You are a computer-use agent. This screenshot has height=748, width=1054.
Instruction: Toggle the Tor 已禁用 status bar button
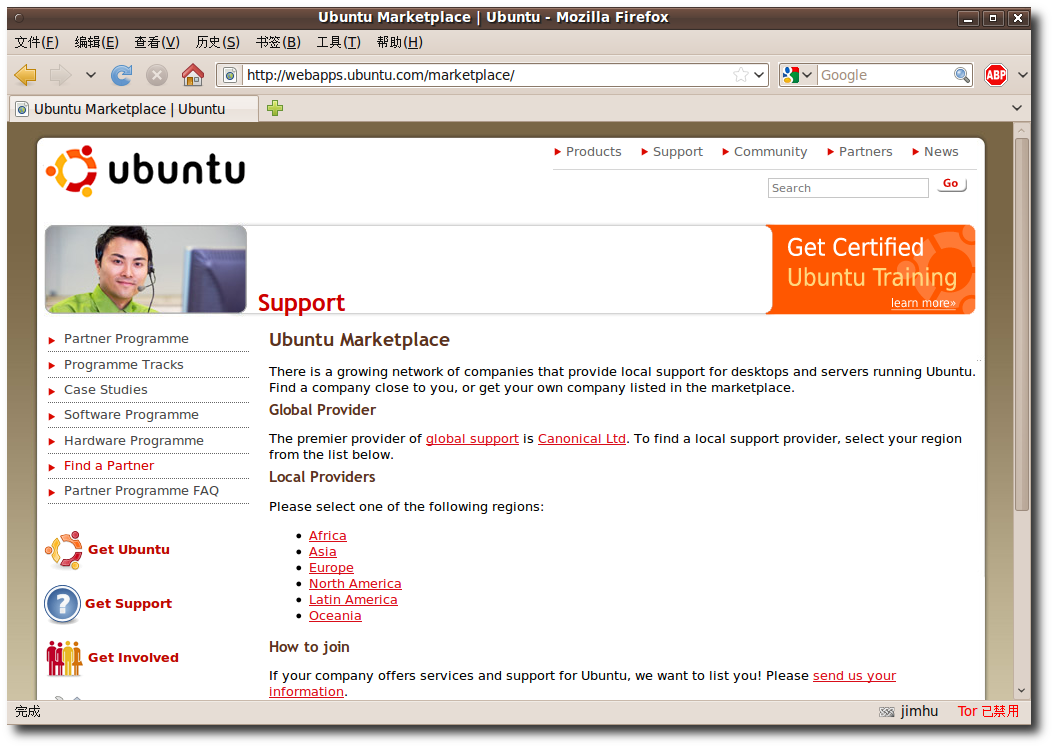[988, 711]
